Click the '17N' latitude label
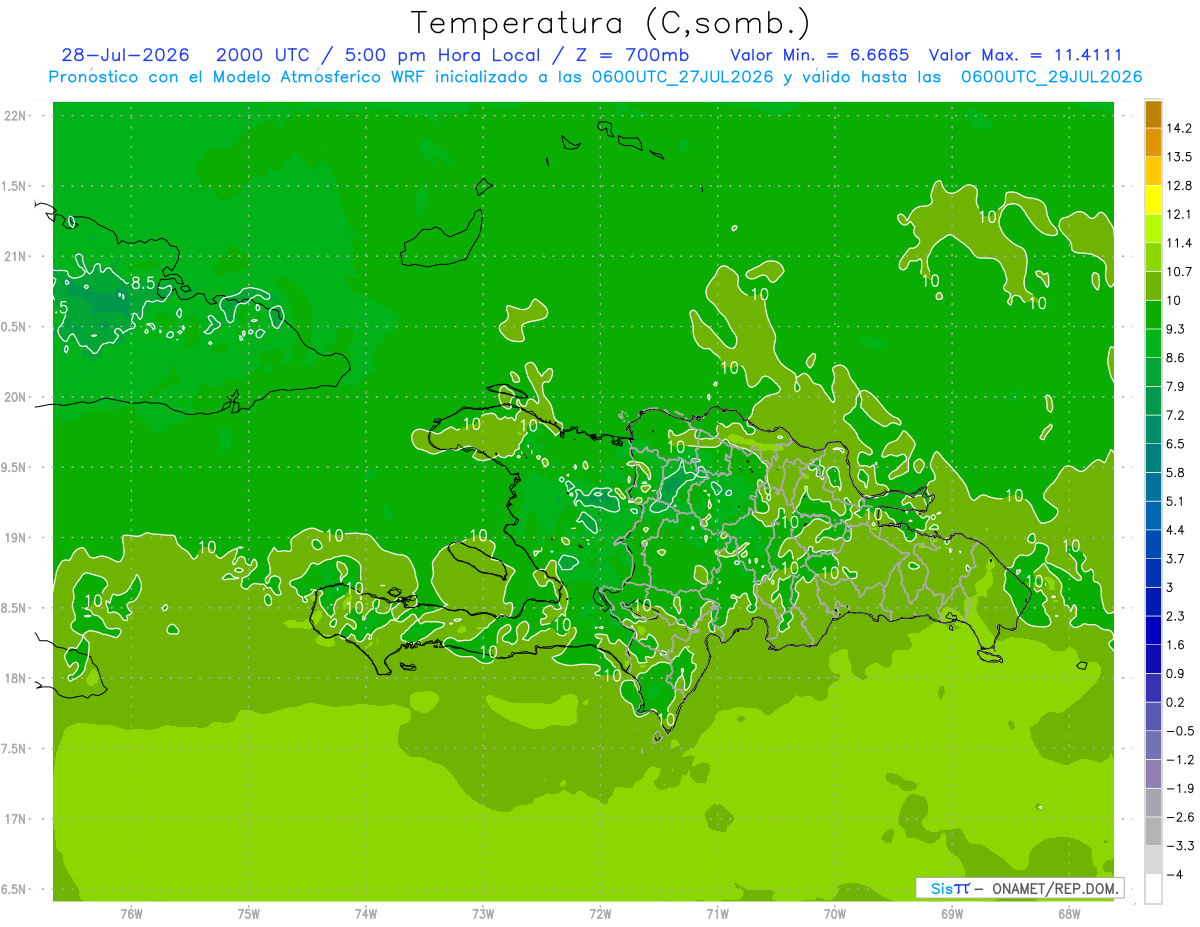This screenshot has height=927, width=1200. pyautogui.click(x=16, y=819)
